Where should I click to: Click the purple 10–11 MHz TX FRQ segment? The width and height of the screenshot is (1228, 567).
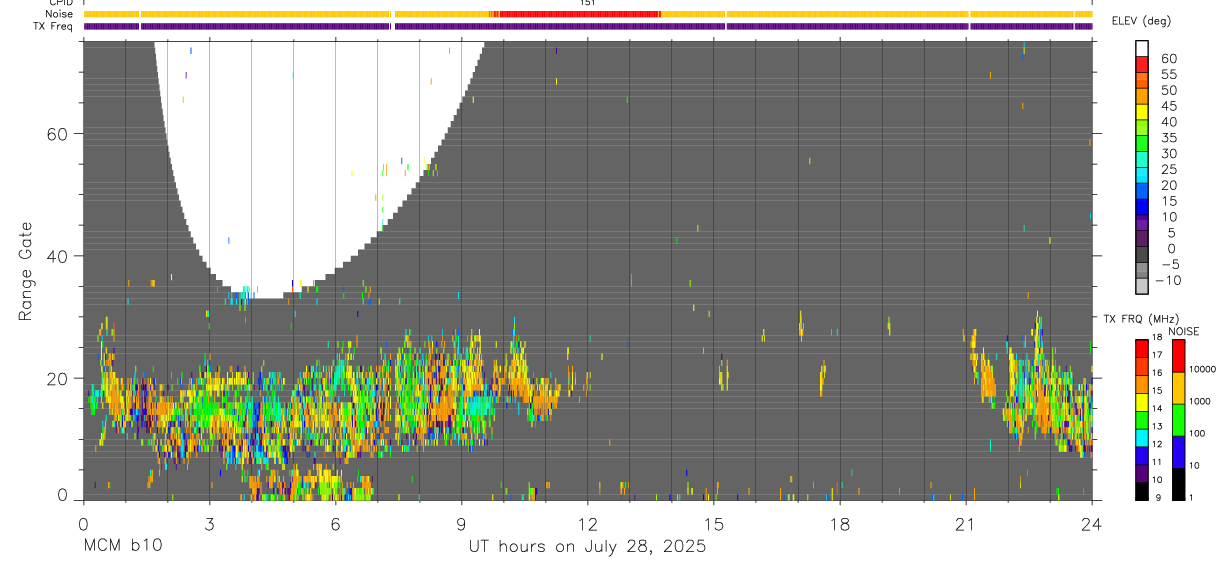[x=1141, y=473]
